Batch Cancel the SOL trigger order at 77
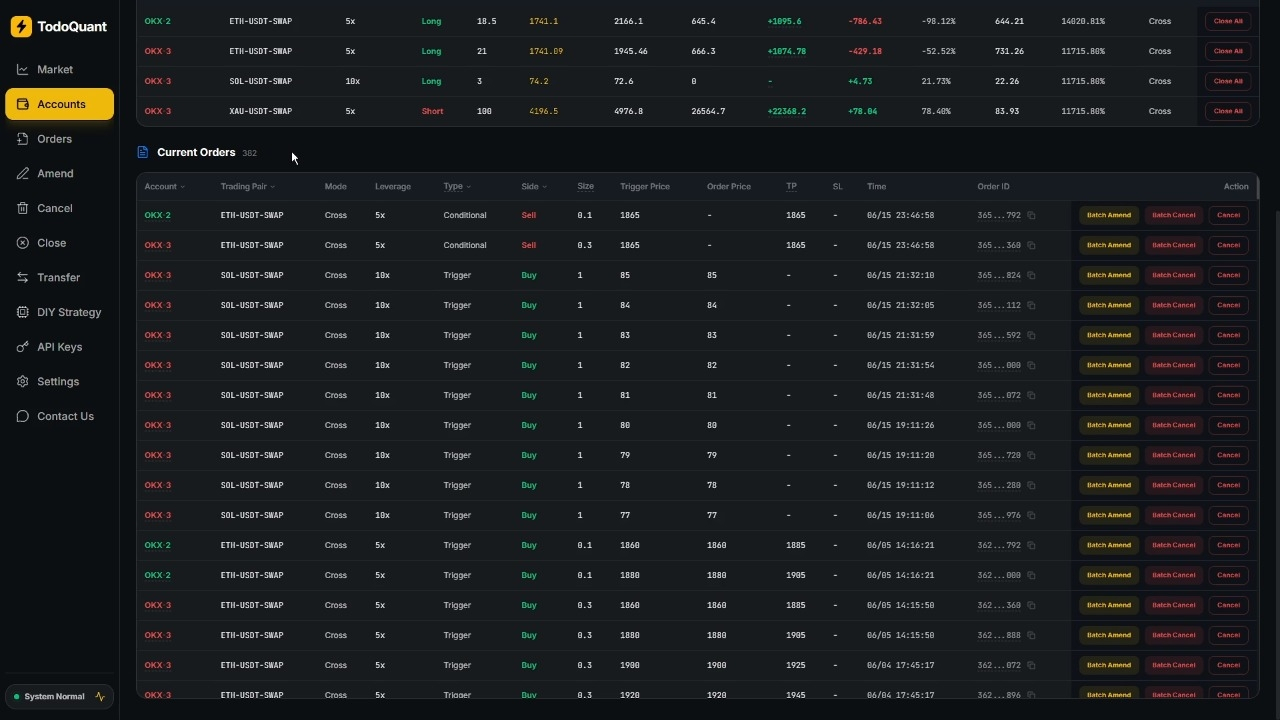Screen dimensions: 1280x720 click(1173, 515)
